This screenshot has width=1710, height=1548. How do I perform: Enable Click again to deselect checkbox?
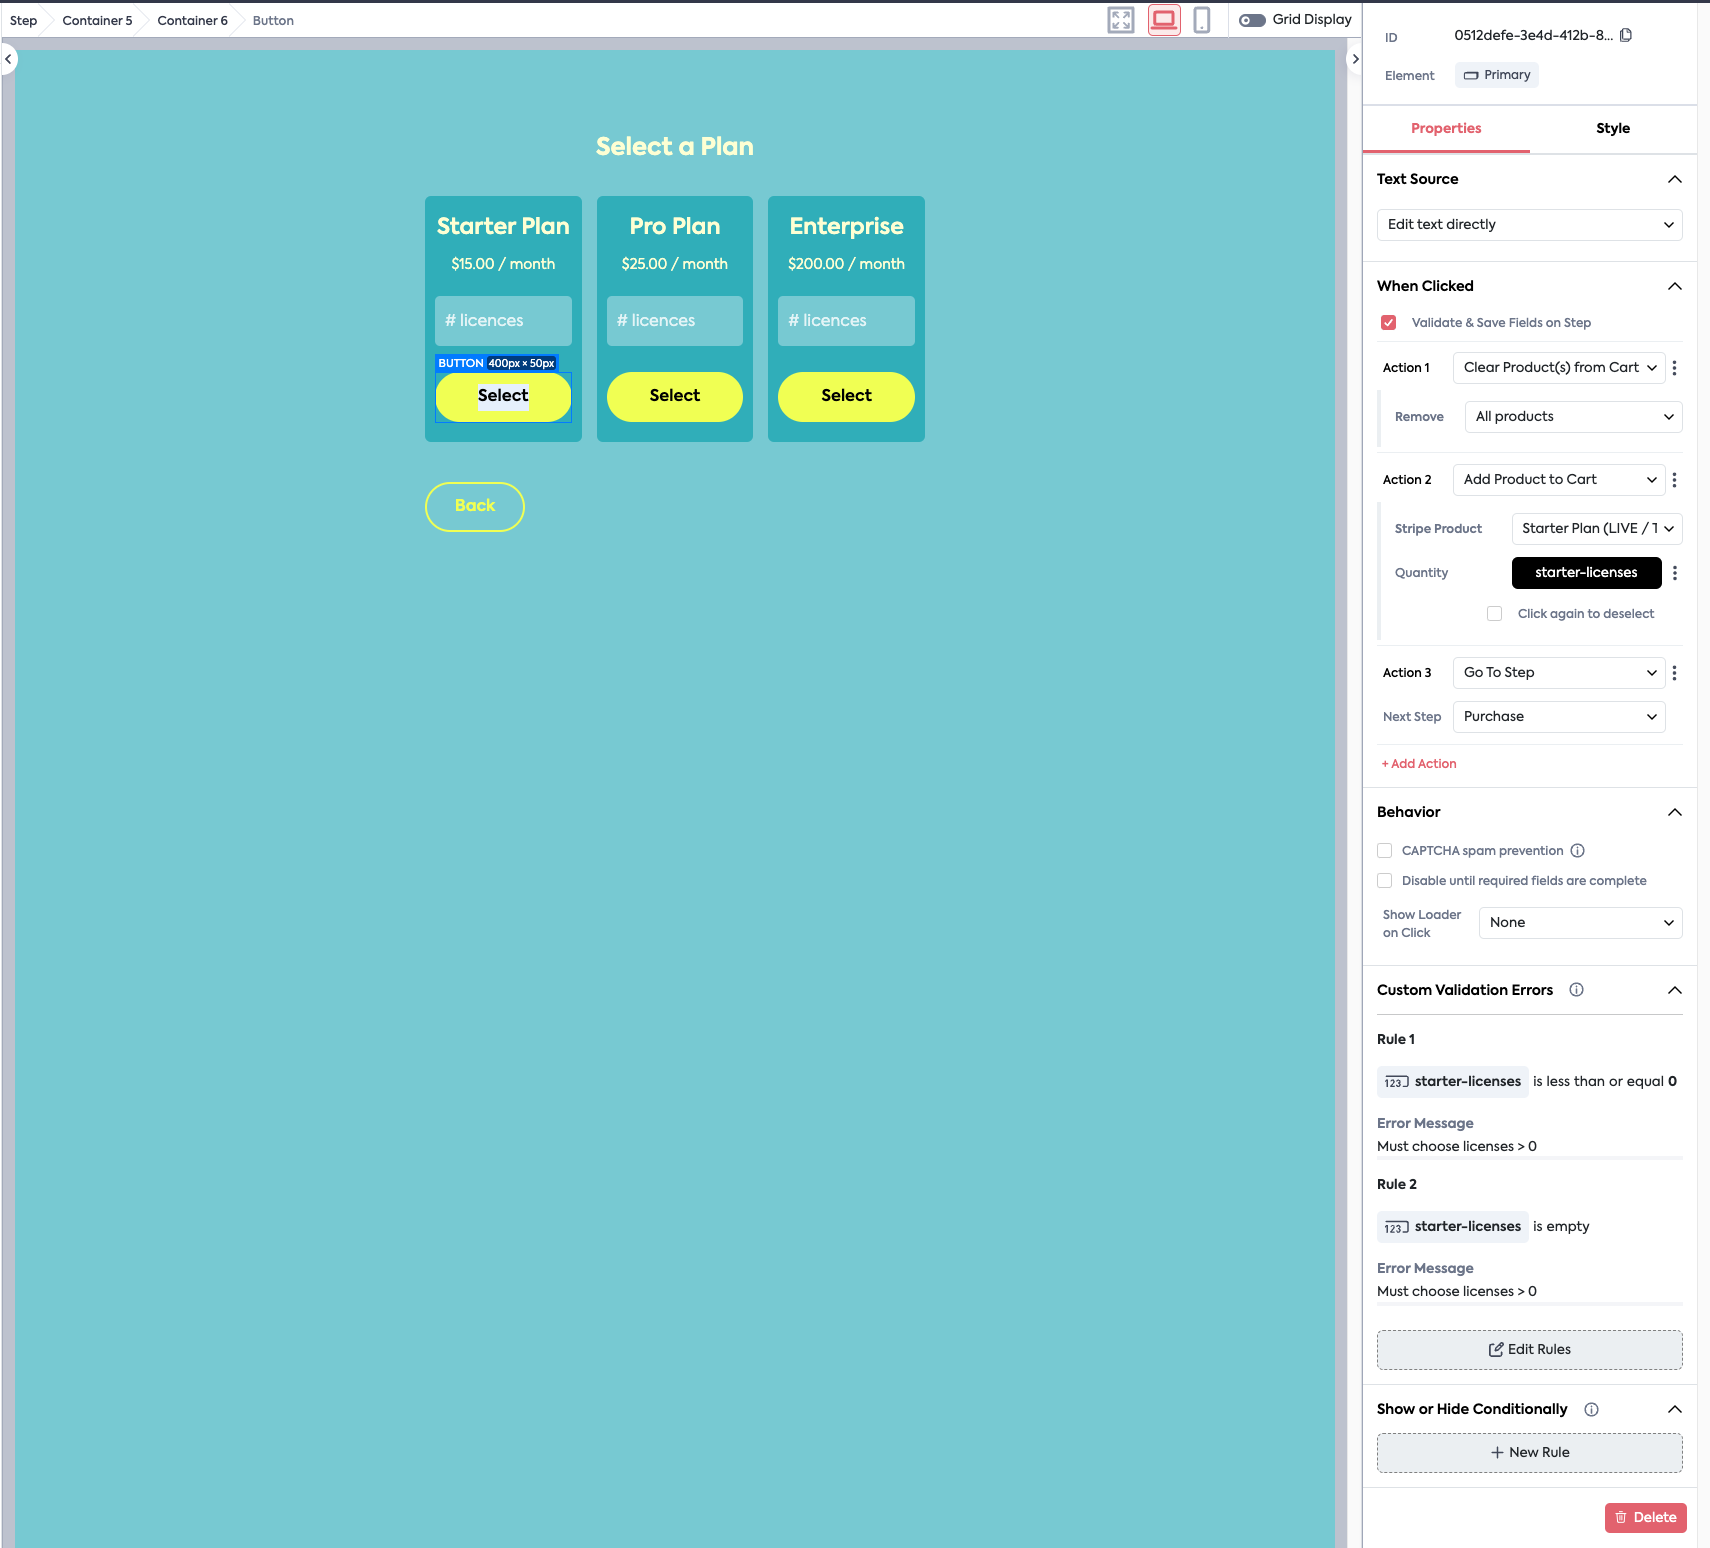tap(1495, 614)
